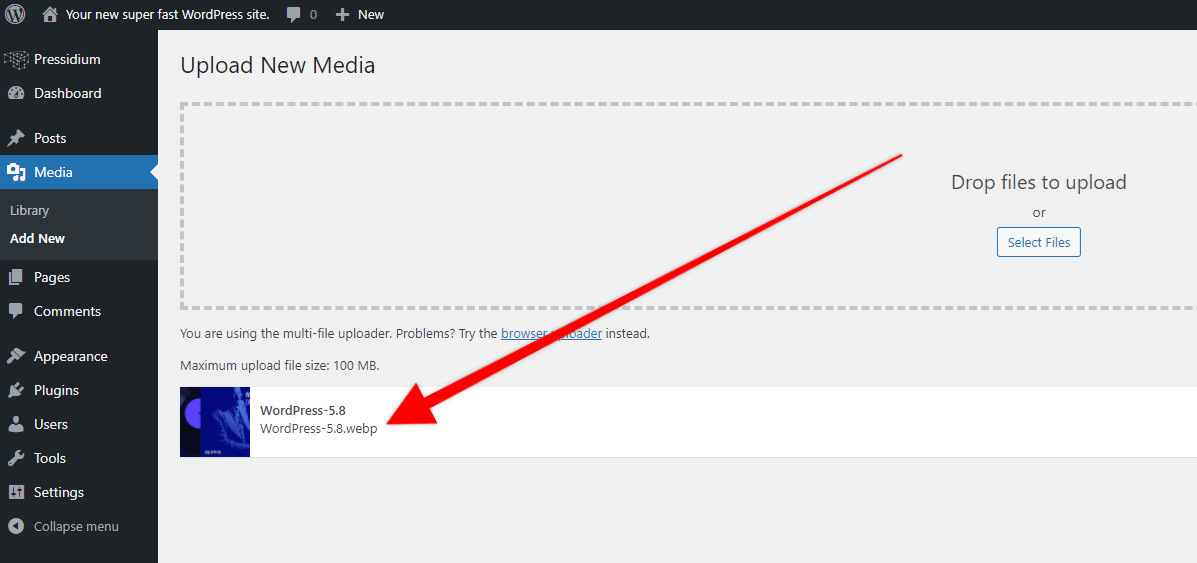Click the Posts pushpin icon
1197x563 pixels.
(16, 138)
